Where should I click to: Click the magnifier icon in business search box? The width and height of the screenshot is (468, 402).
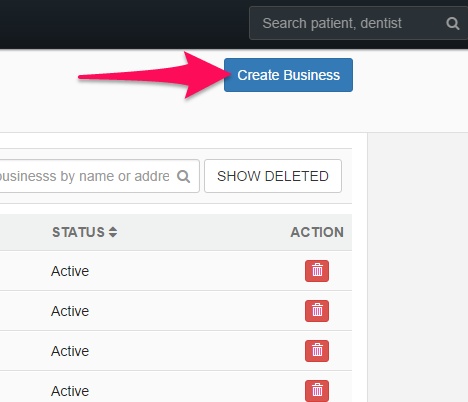(183, 176)
